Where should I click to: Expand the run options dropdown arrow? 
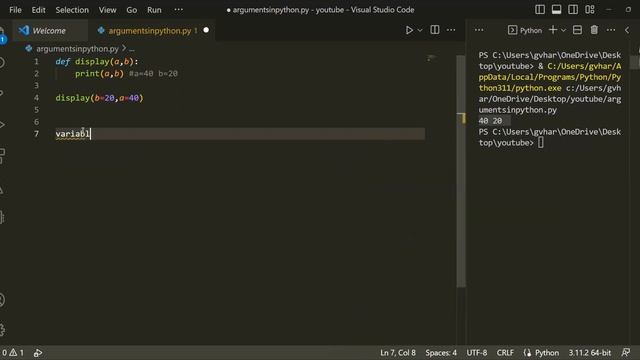pos(420,30)
